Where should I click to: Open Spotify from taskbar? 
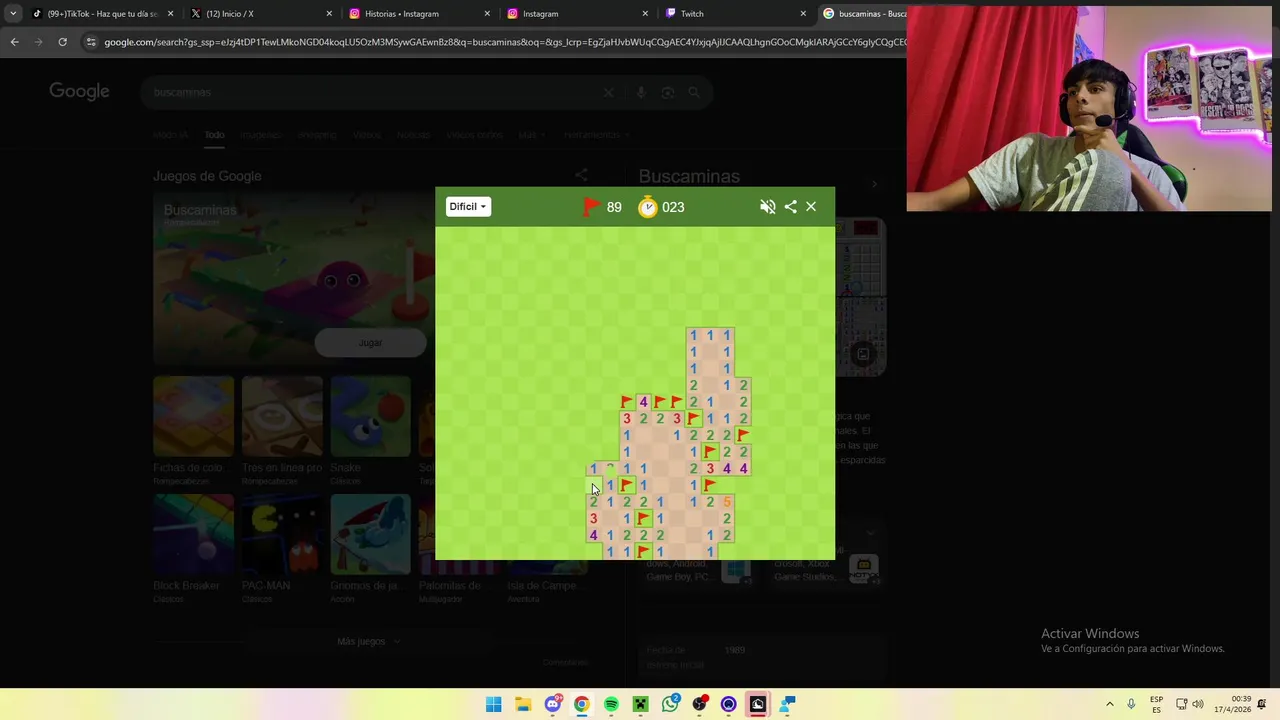(x=611, y=704)
